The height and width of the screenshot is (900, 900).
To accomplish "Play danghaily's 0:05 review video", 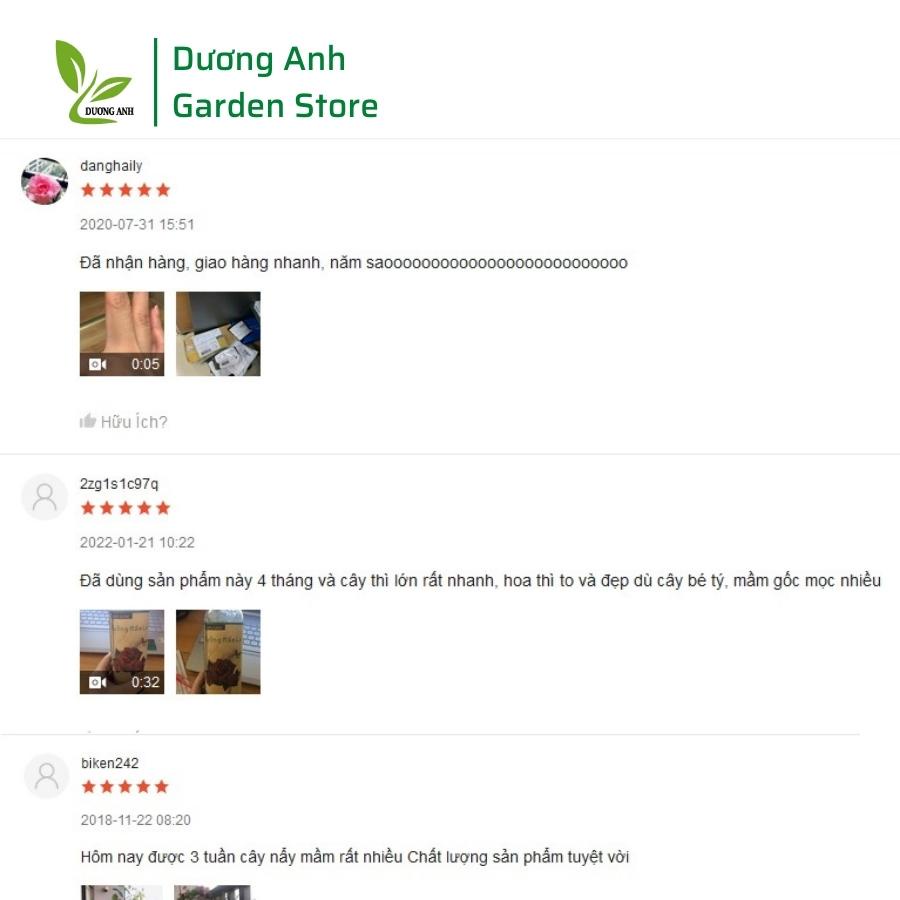I will [x=122, y=333].
